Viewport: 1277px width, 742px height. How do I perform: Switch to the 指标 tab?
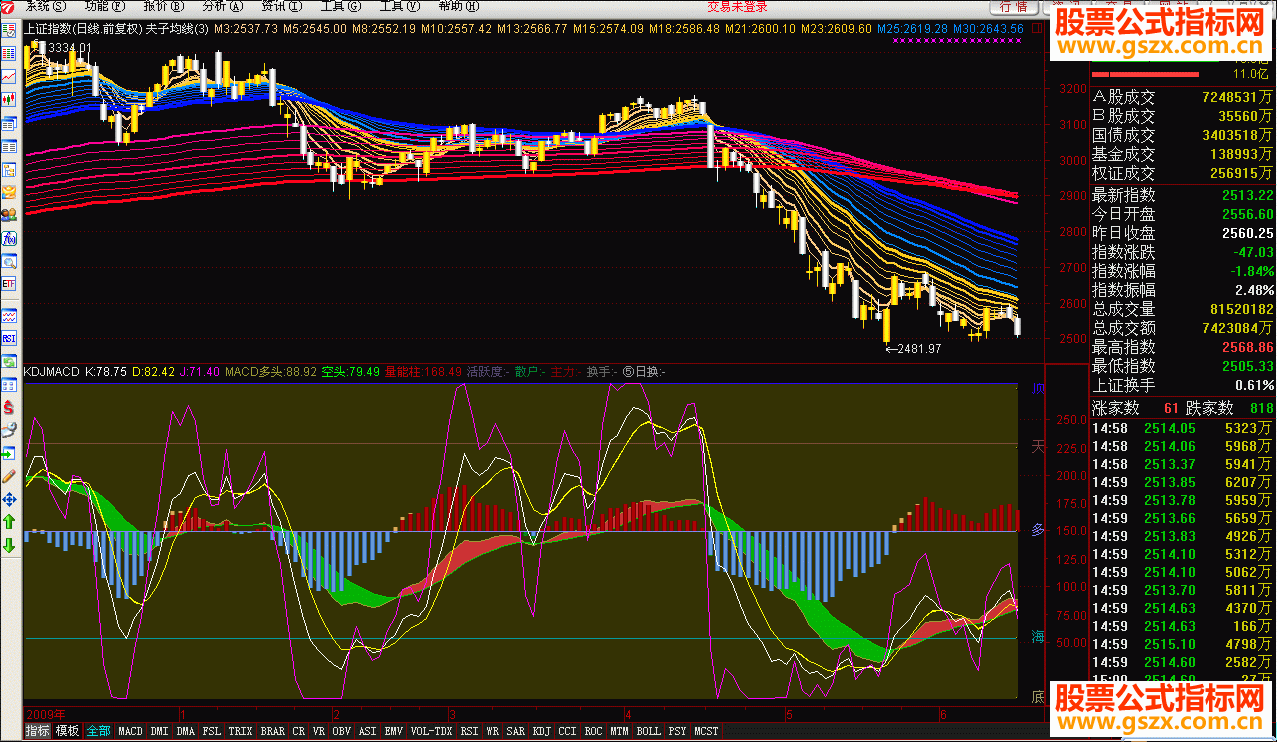pos(38,731)
